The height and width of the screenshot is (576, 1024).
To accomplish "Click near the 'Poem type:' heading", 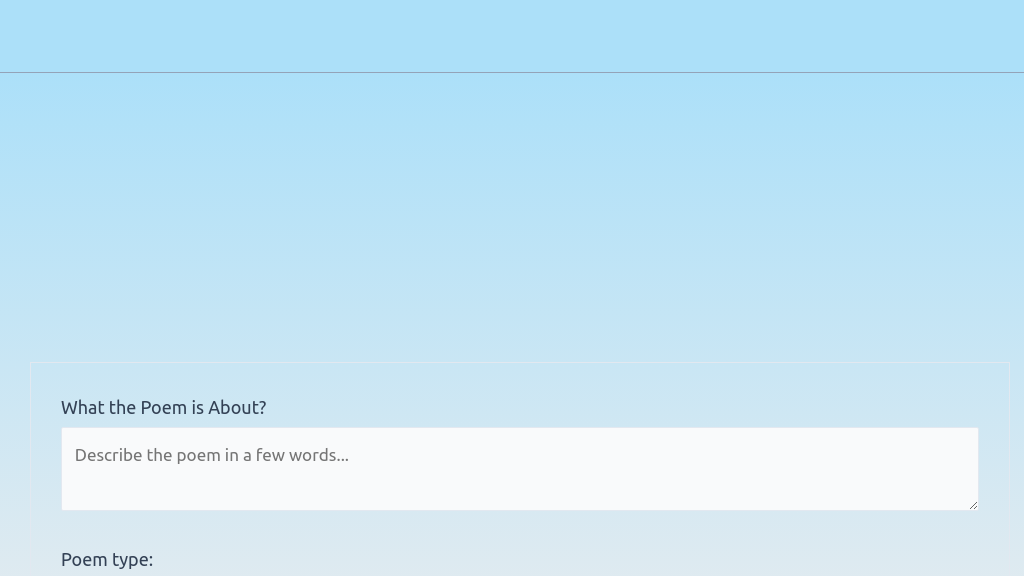I will [107, 559].
